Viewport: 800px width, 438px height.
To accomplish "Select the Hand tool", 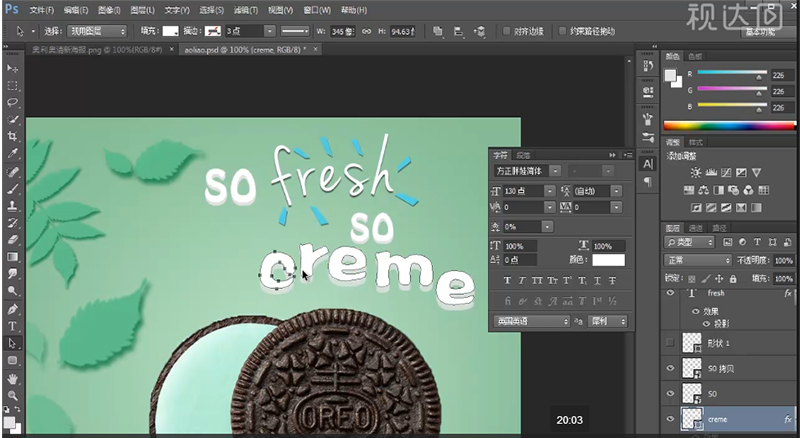I will [x=12, y=378].
